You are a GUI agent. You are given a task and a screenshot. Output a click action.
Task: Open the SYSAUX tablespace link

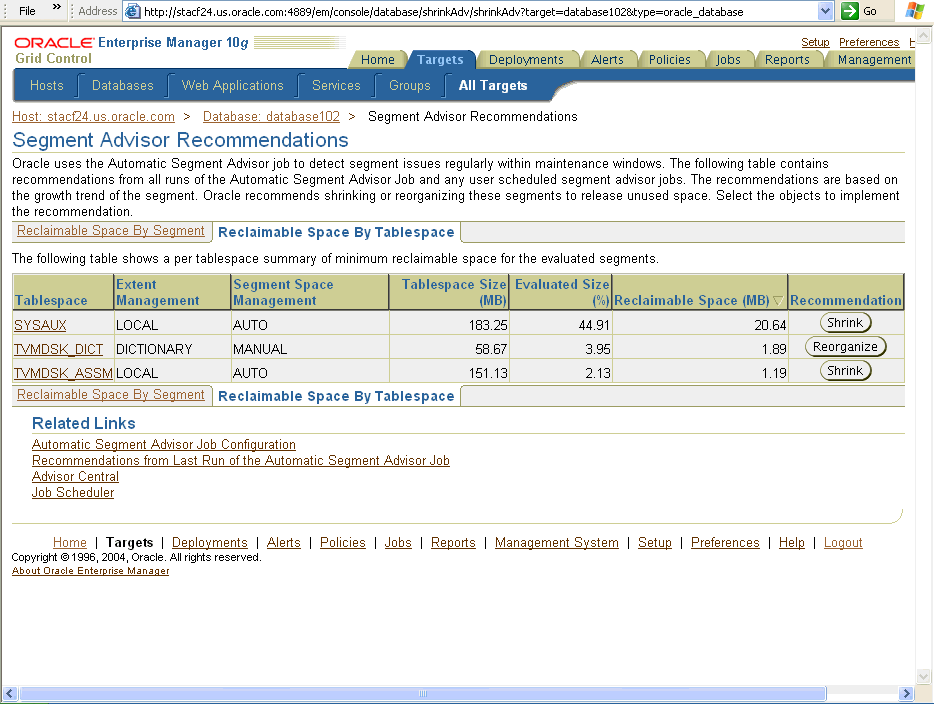(40, 325)
